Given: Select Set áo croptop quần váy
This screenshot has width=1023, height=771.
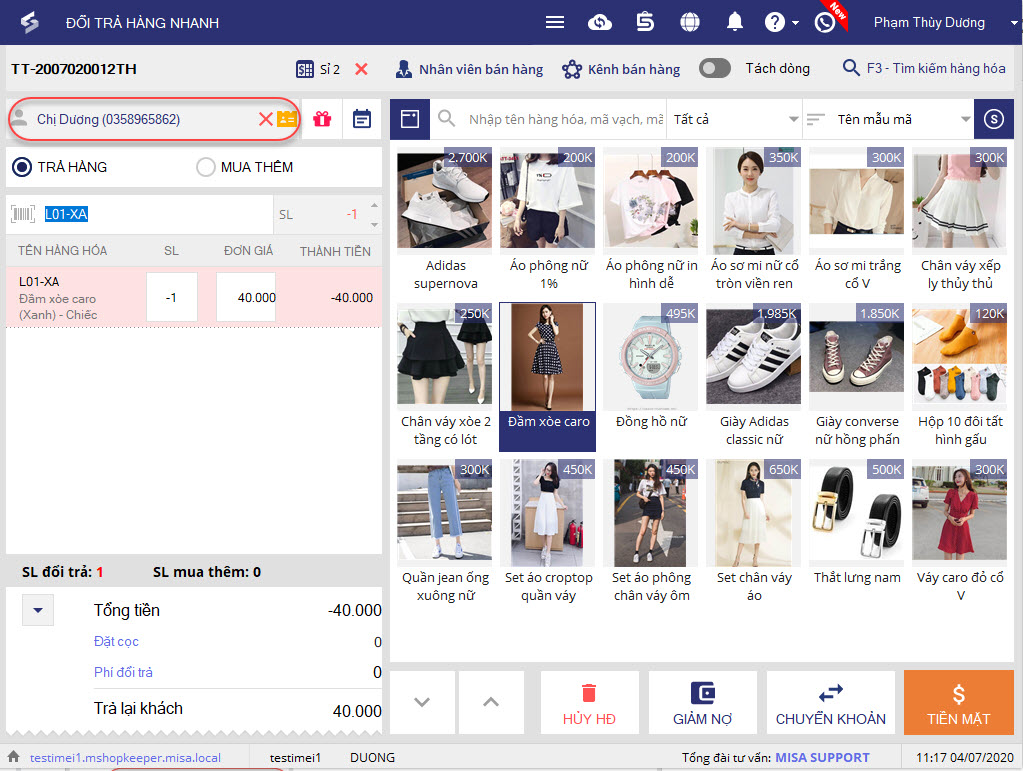Looking at the screenshot, I should [548, 533].
